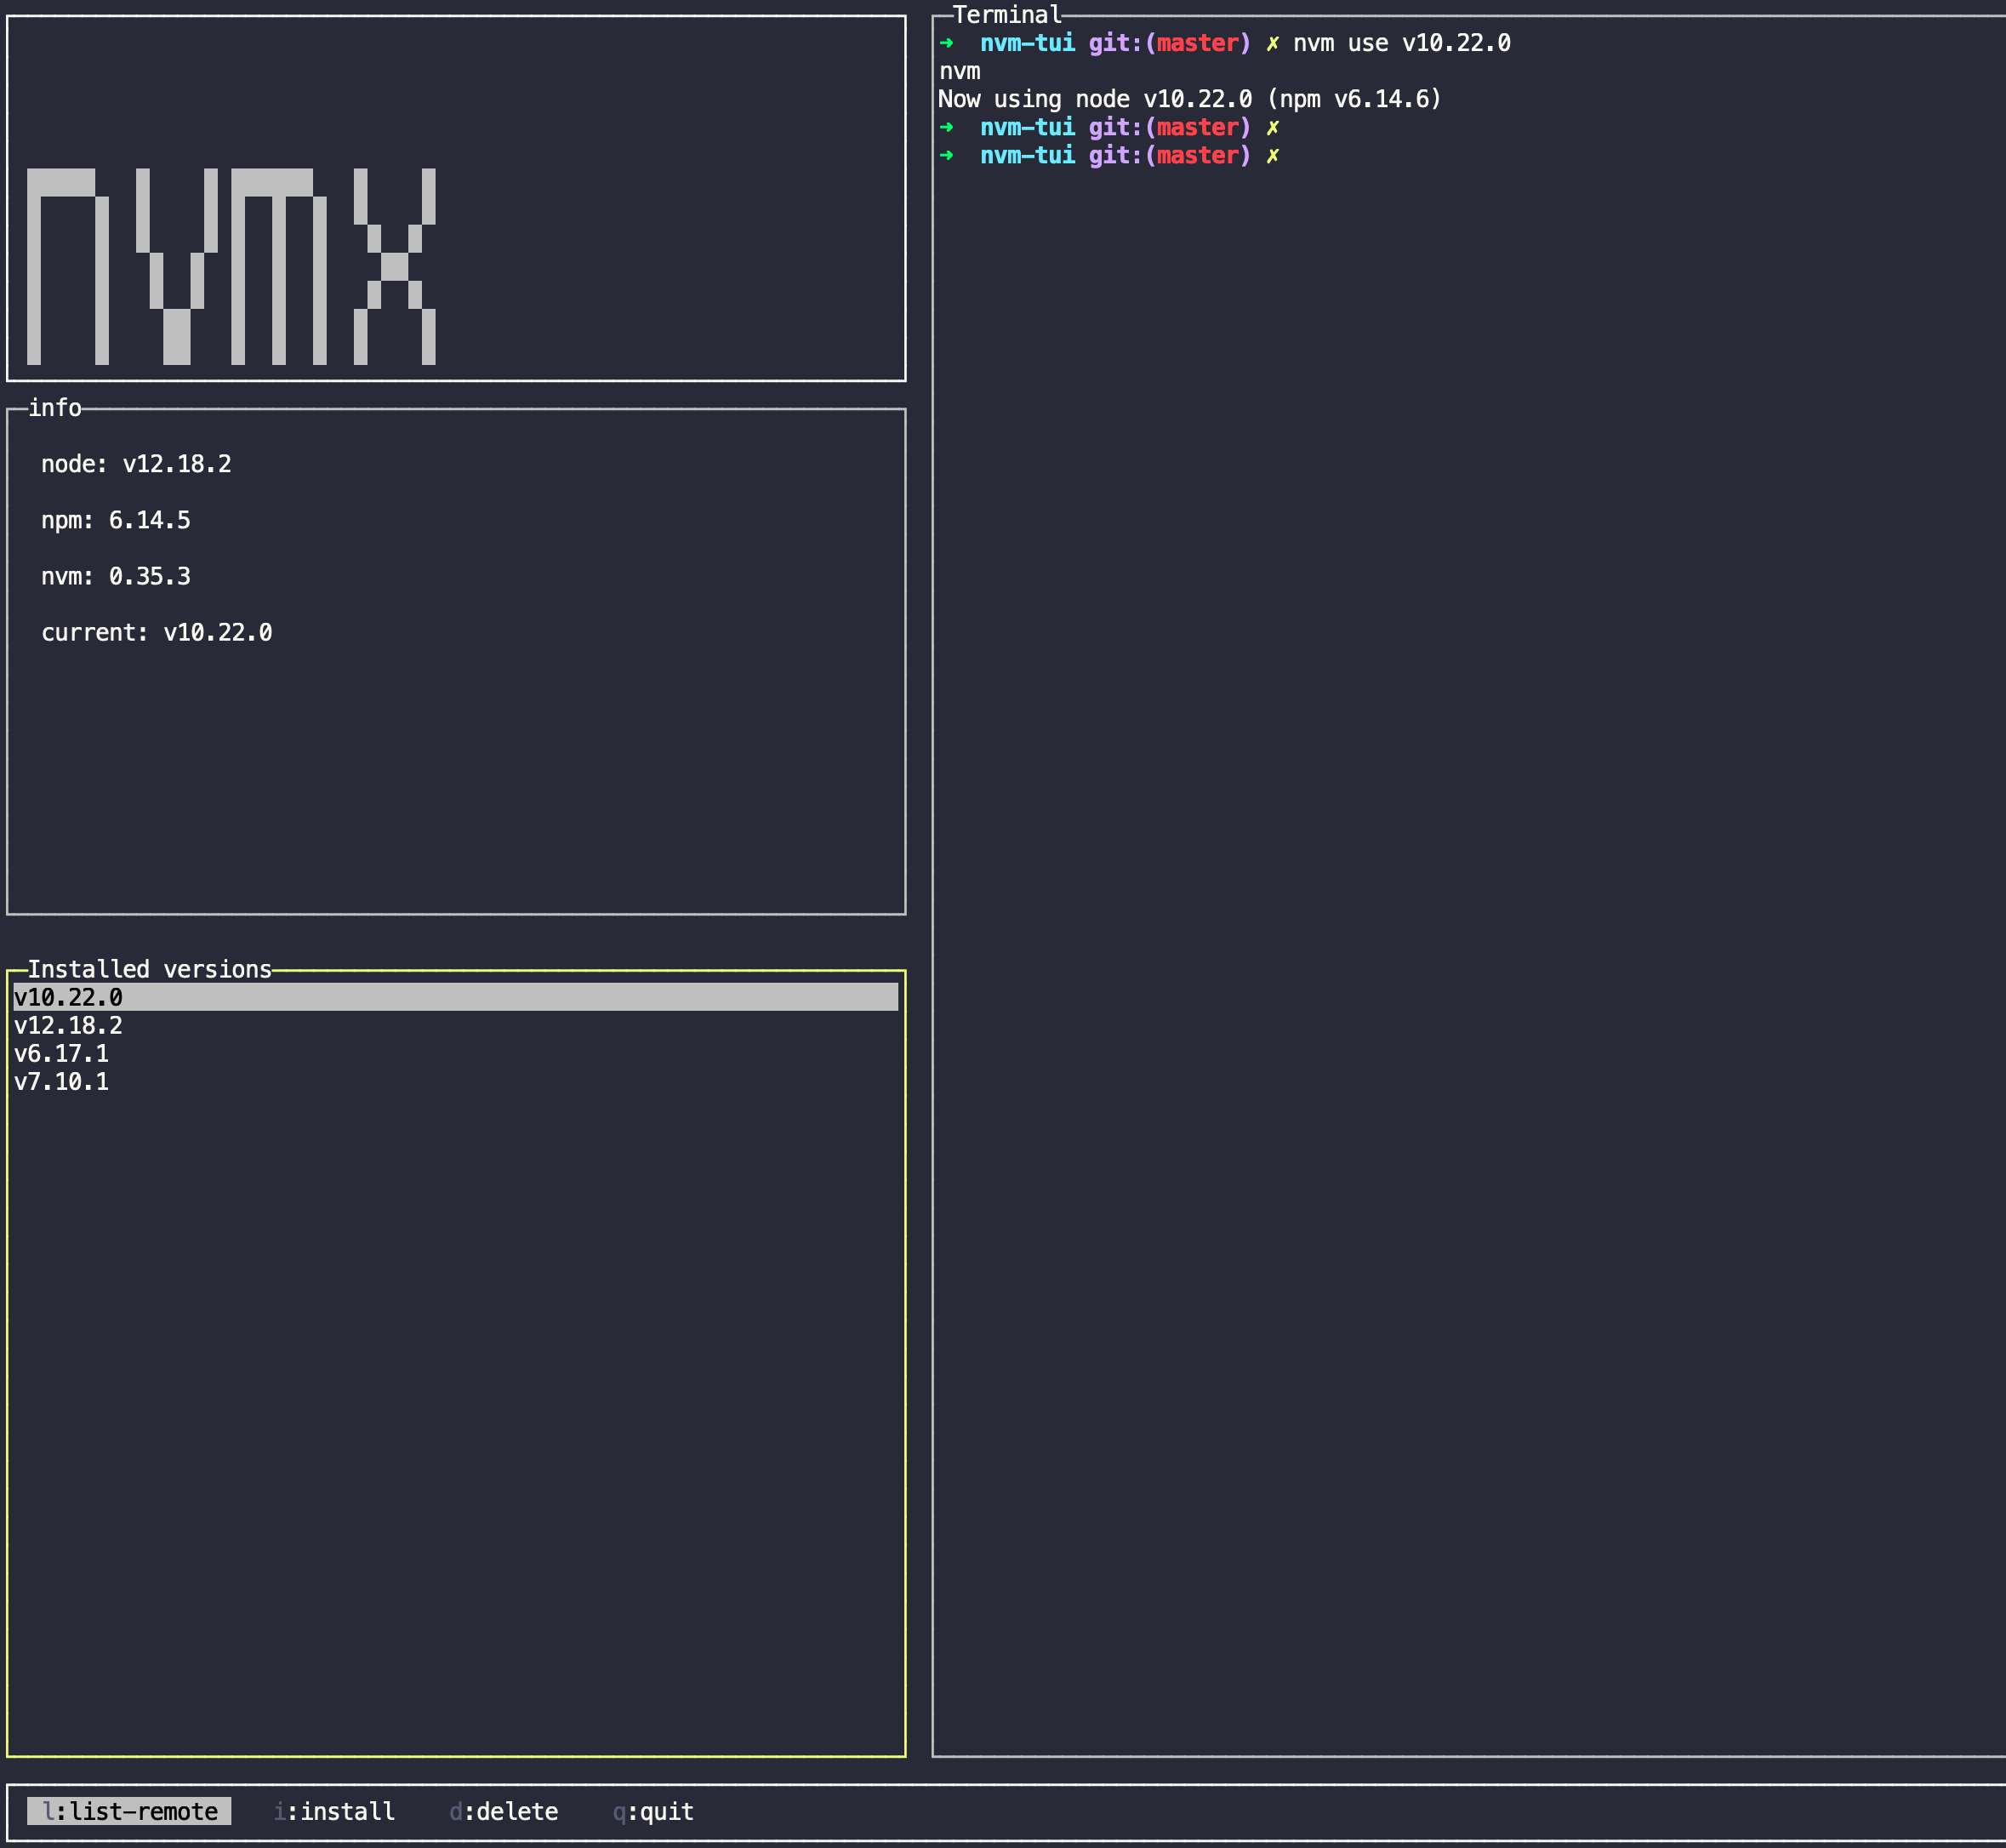2006x1848 pixels.
Task: Choose v6.17.1 from installed versions
Action: click(61, 1053)
